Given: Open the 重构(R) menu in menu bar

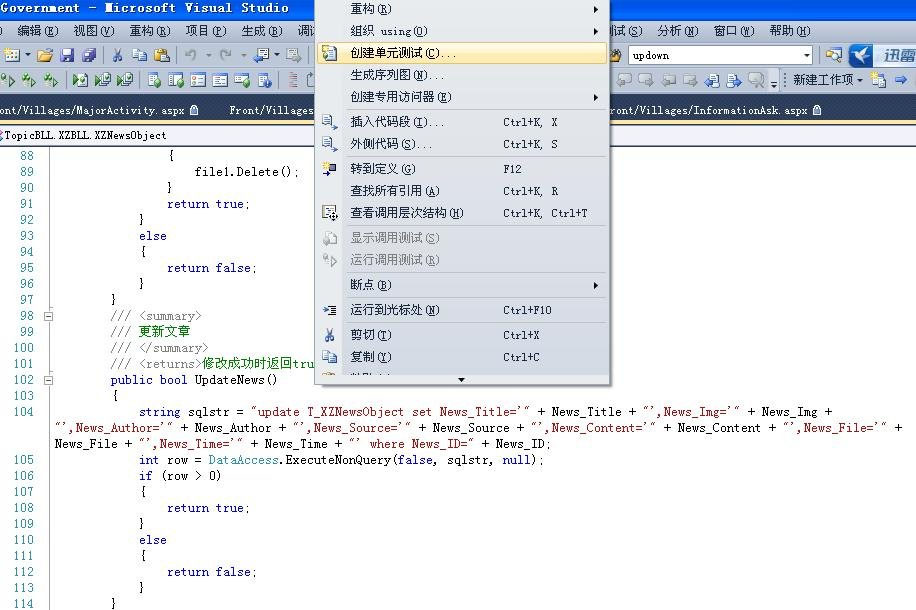Looking at the screenshot, I should (x=150, y=30).
